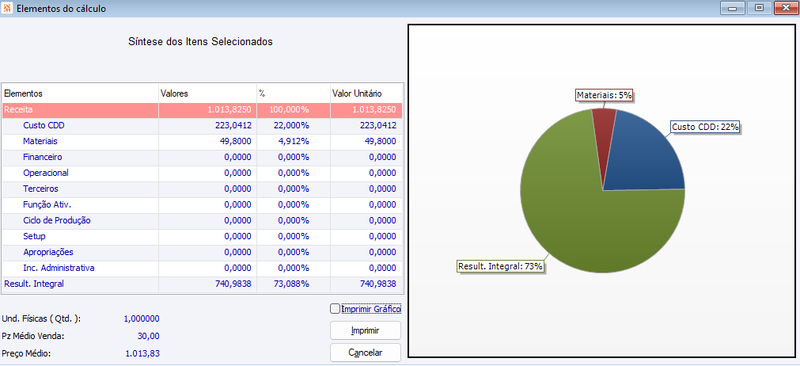Select the Result. Integral row
The width and height of the screenshot is (800, 366).
click(203, 284)
